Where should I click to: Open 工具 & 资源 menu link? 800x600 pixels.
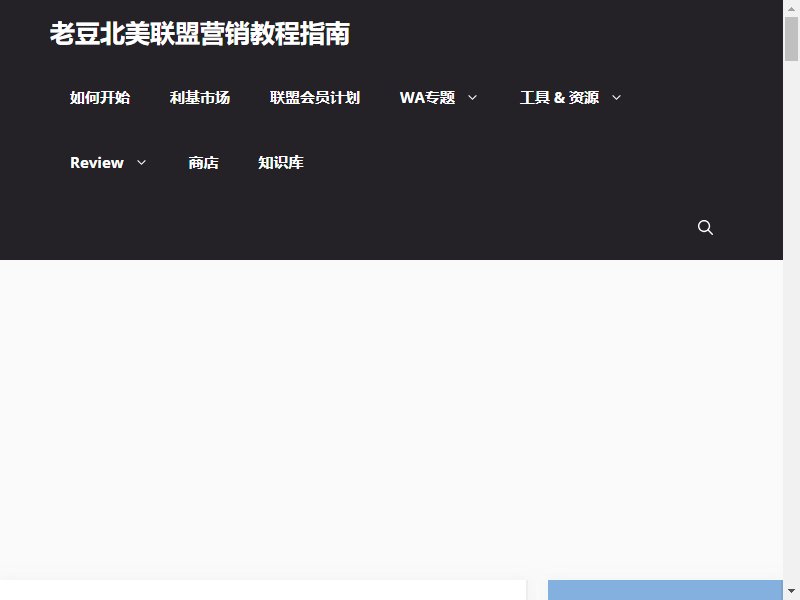[559, 97]
